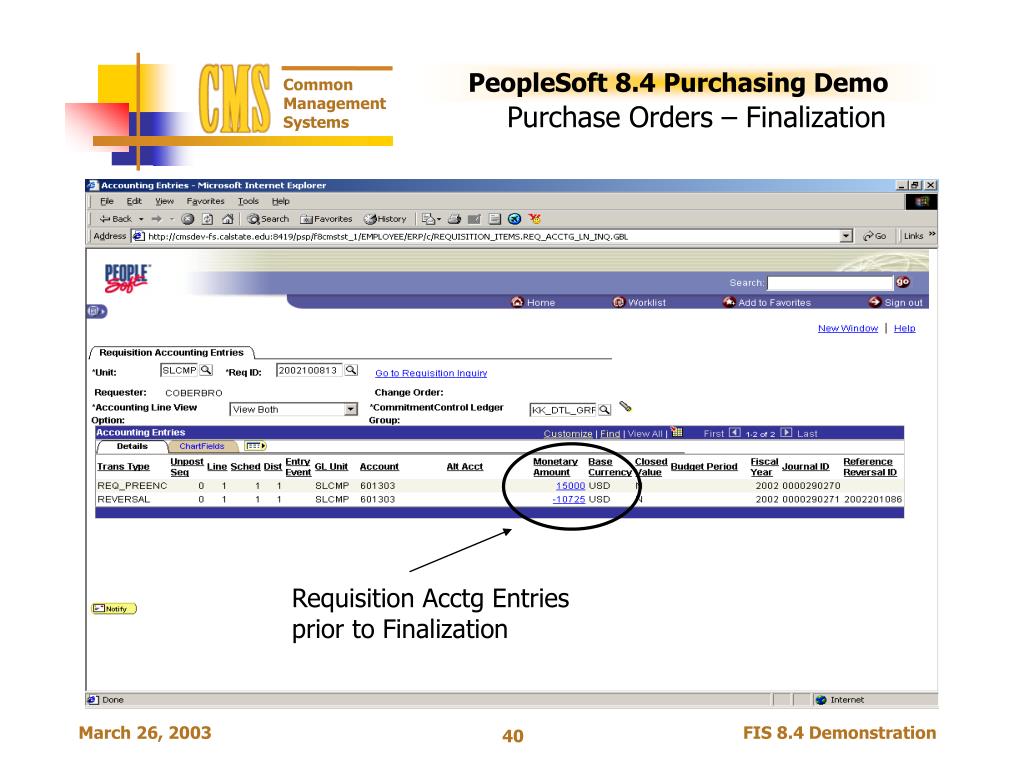Click the Find grid link
The image size is (1024, 768).
tap(610, 434)
